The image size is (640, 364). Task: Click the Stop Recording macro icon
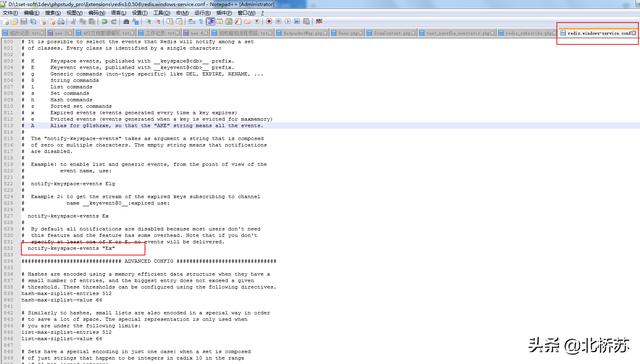click(x=278, y=22)
